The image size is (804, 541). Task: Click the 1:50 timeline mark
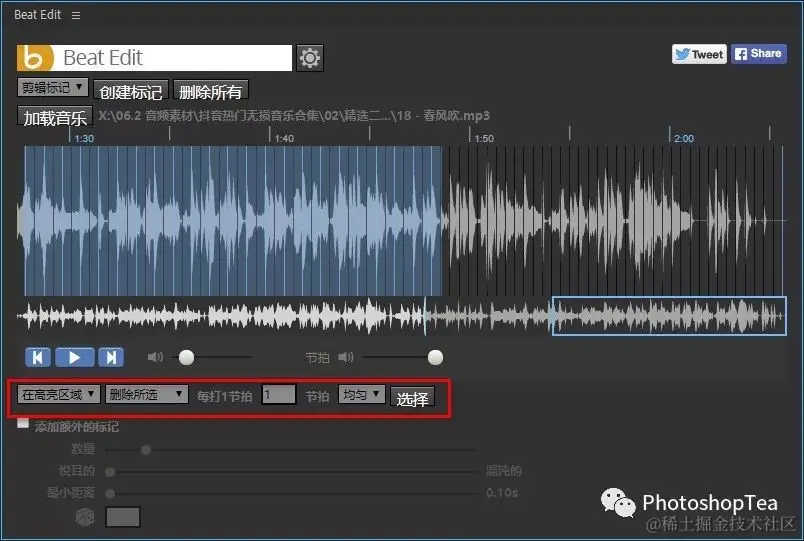484,138
